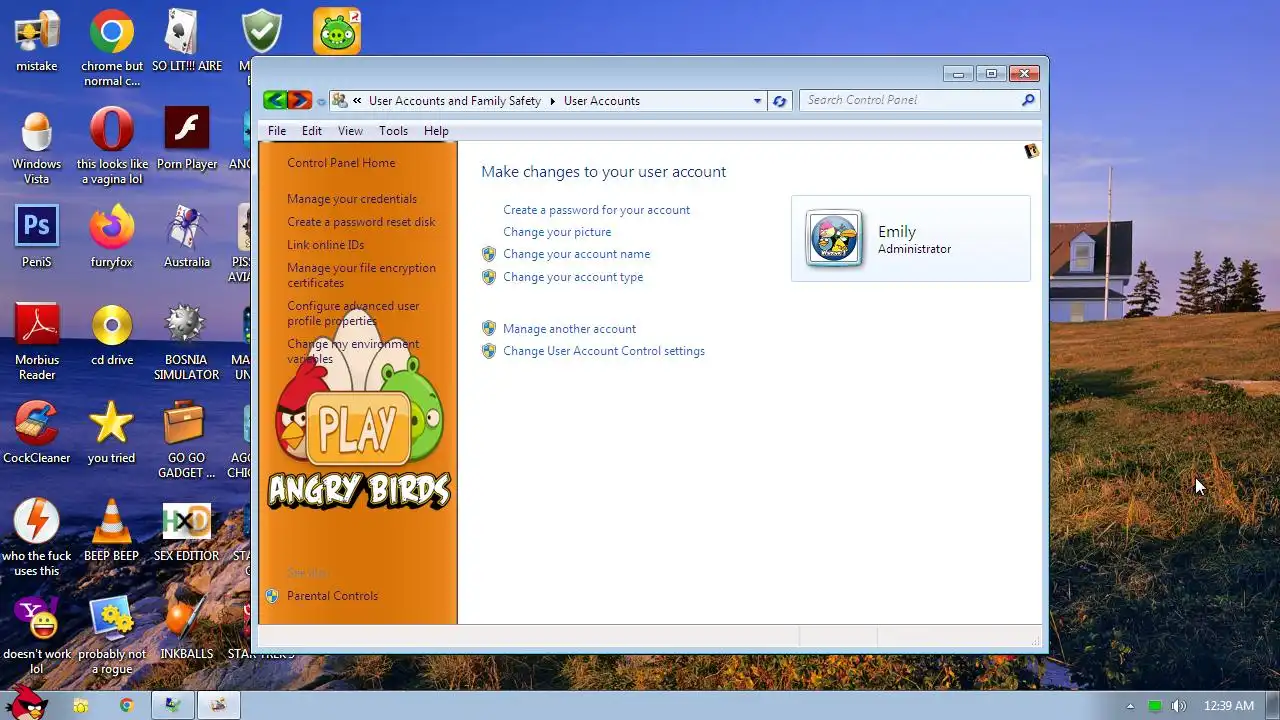Open the volume speaker tray icon
Image resolution: width=1280 pixels, height=720 pixels.
(x=1179, y=706)
